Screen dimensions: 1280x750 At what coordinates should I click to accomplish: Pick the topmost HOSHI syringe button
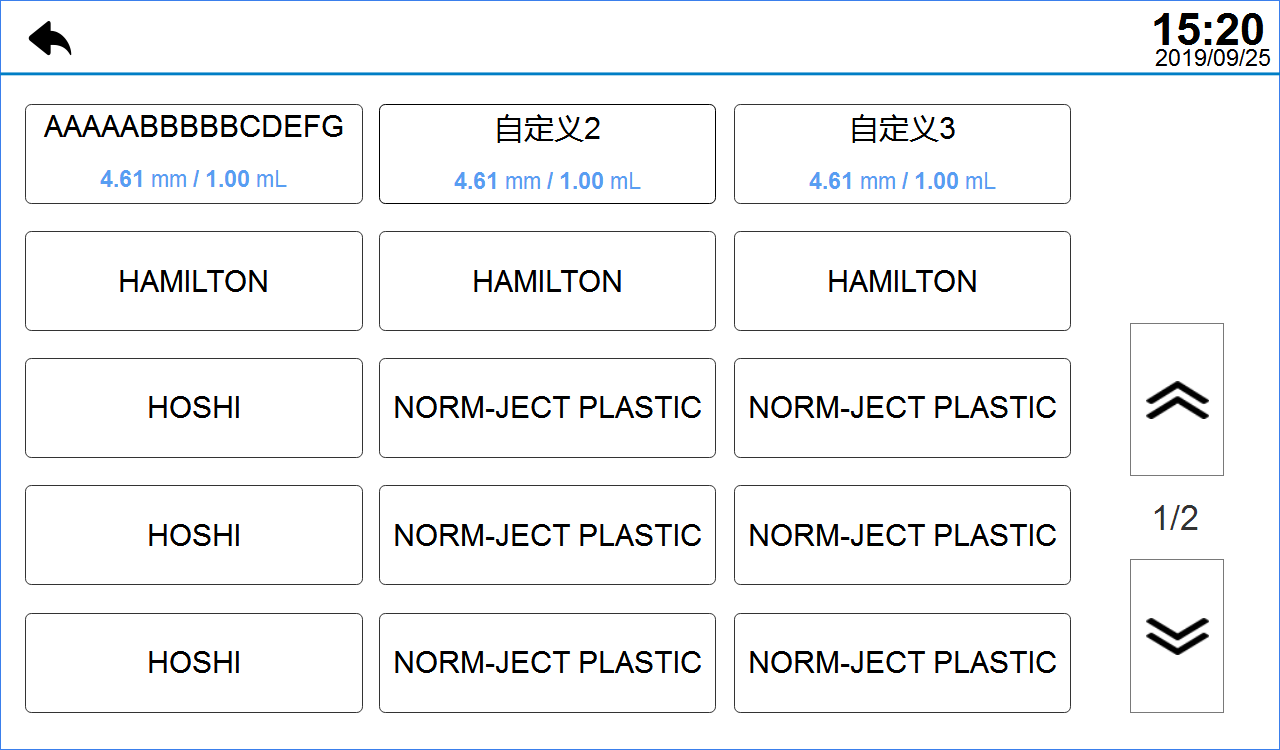click(194, 408)
